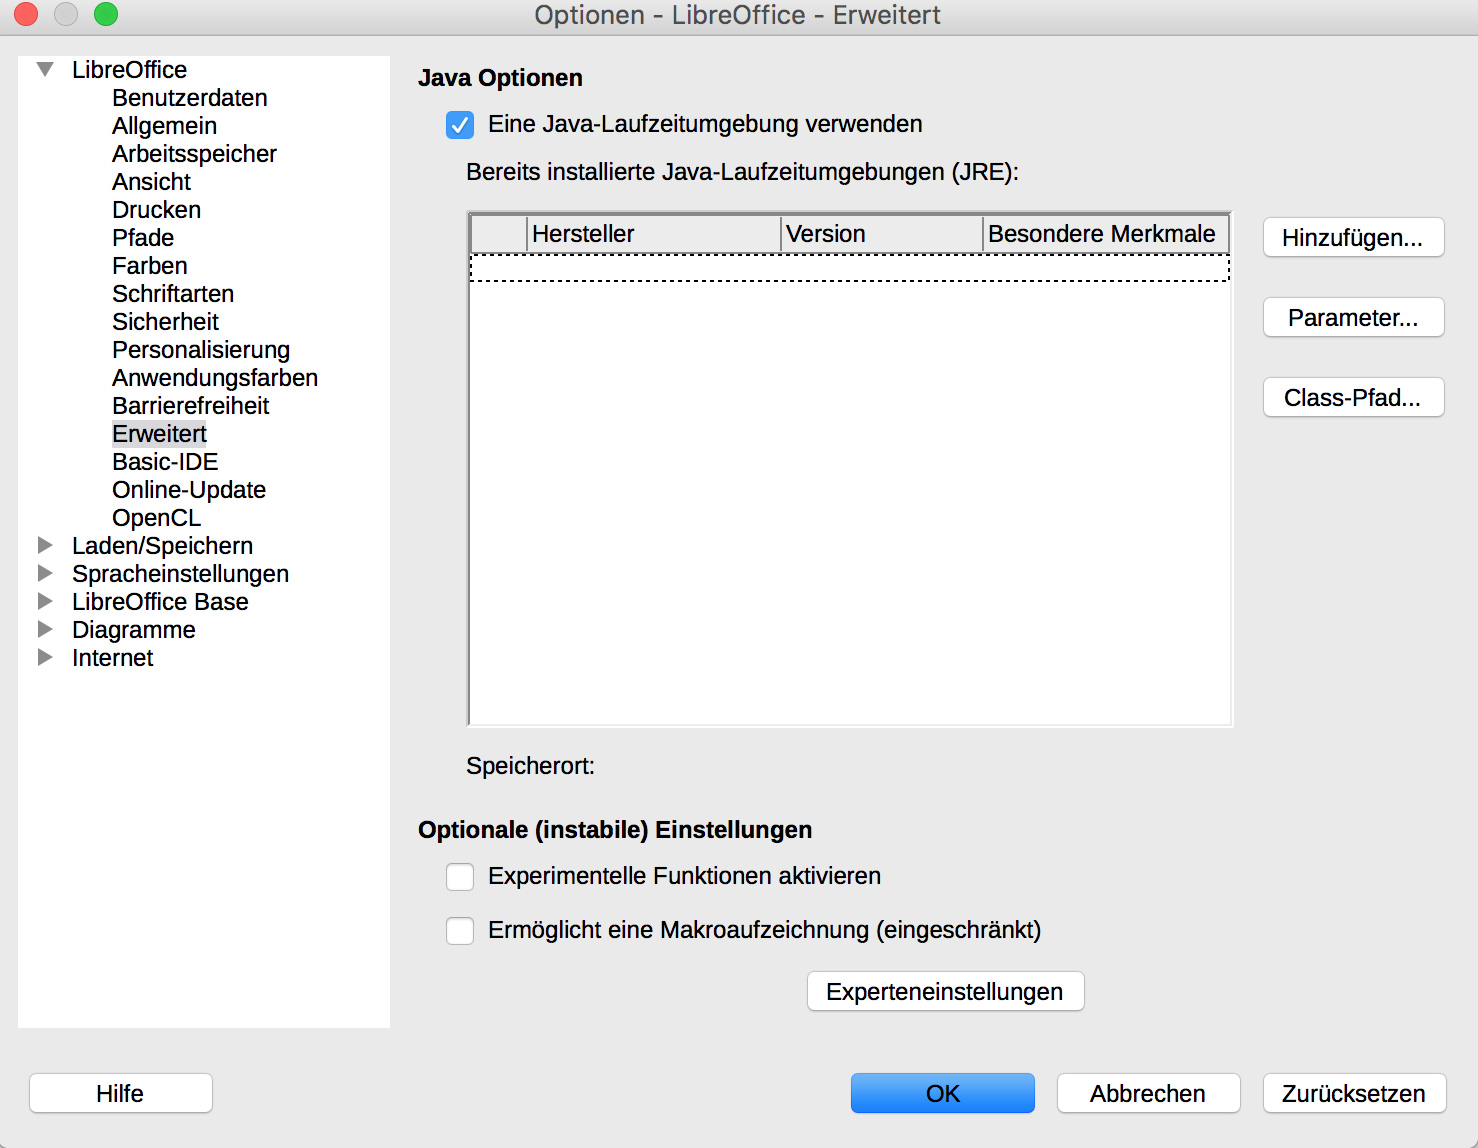
Task: Select Benutzerdaten in the tree
Action: 190,98
